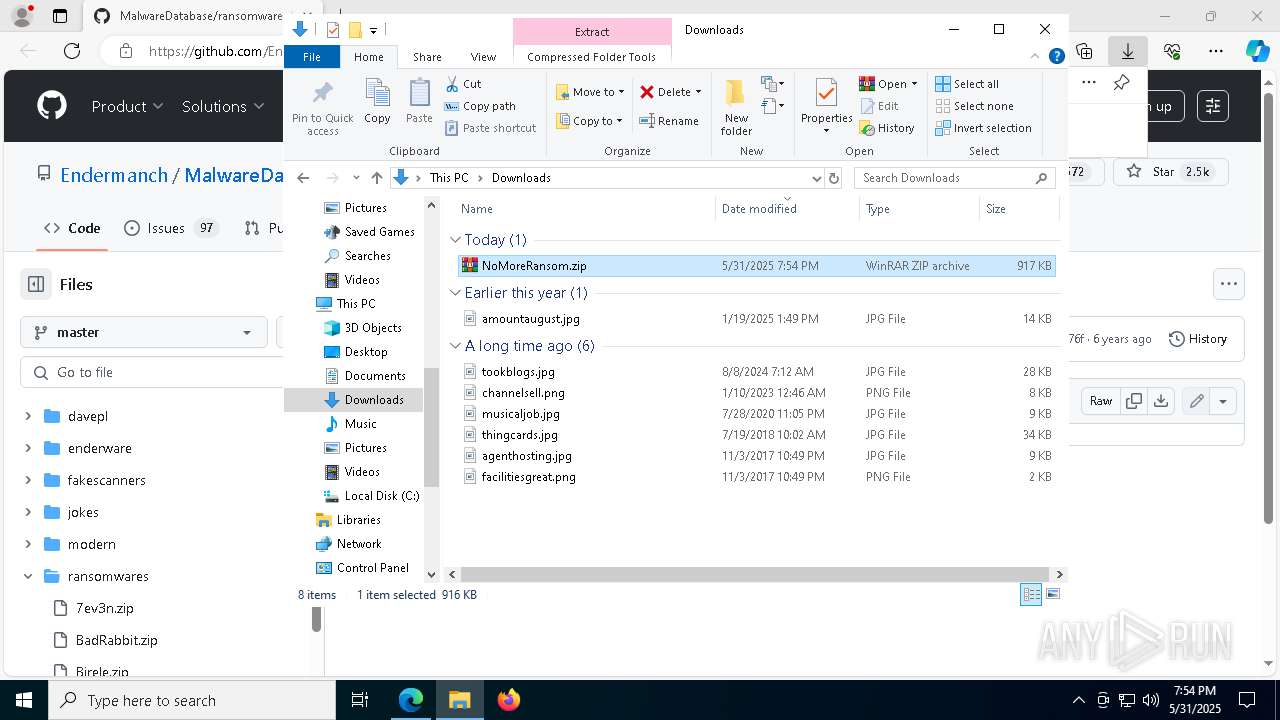Screen dimensions: 1280x720
Task: Open file History from the ribbon
Action: click(886, 128)
